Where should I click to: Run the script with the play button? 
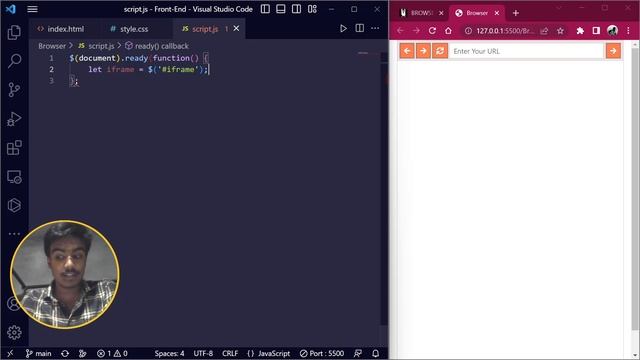pos(343,28)
